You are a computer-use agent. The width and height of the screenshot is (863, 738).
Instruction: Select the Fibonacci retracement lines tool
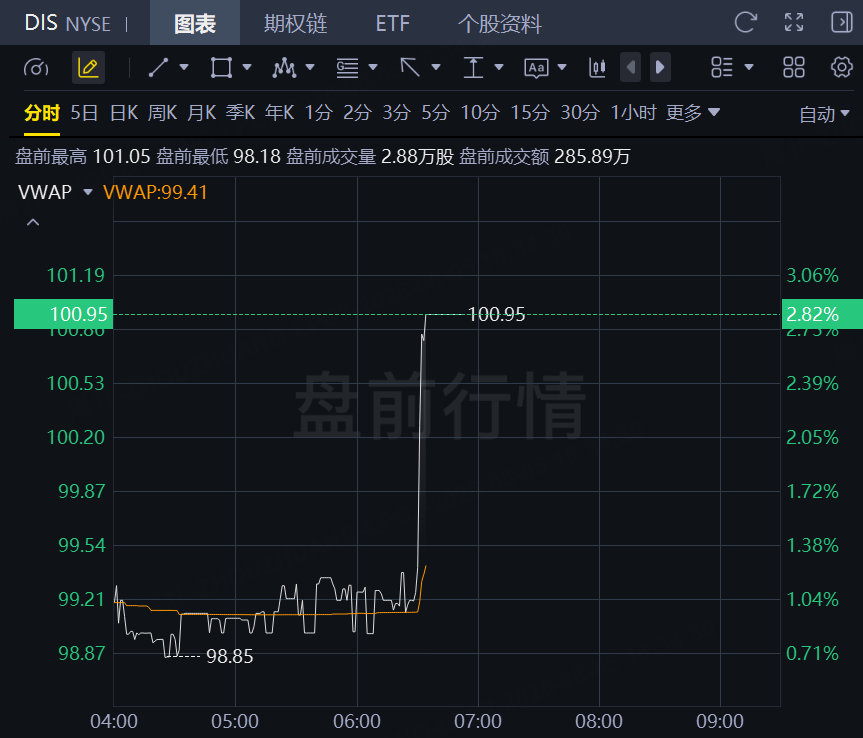click(x=347, y=68)
